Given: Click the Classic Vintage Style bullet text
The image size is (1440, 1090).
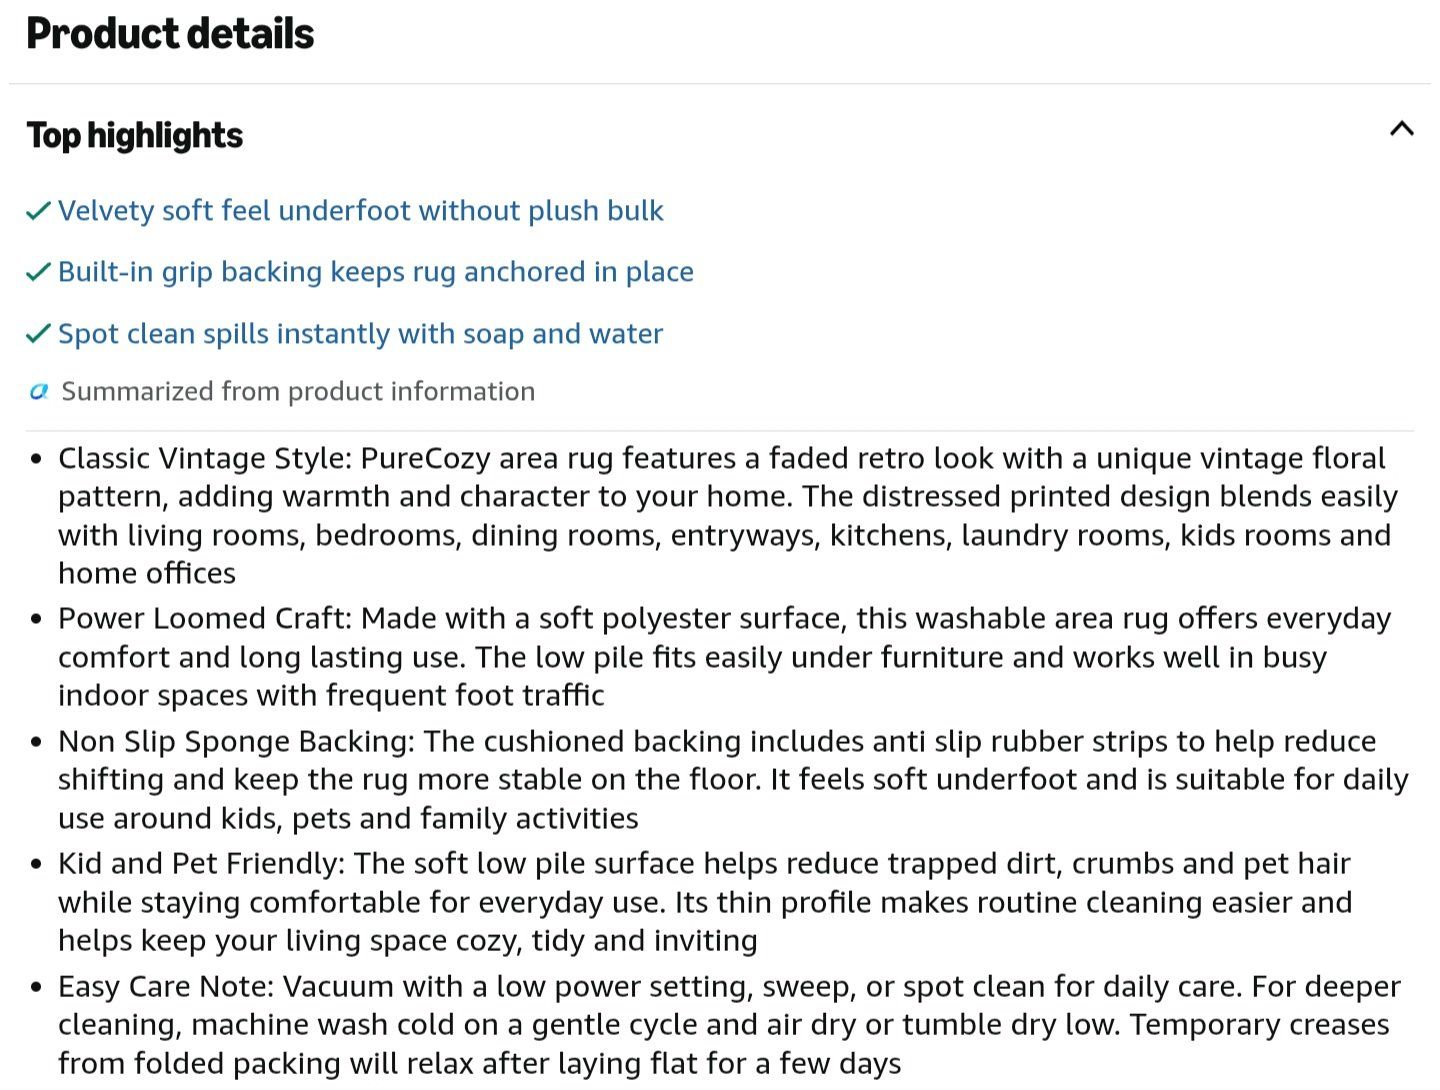Looking at the screenshot, I should coord(728,515).
